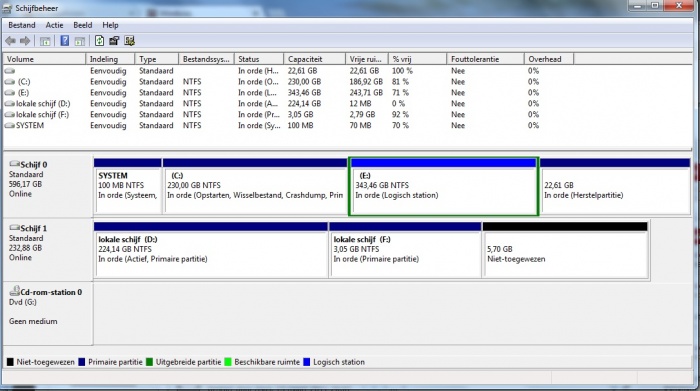Select the (C:) 230,00 GB NTFS partition block

255,186
